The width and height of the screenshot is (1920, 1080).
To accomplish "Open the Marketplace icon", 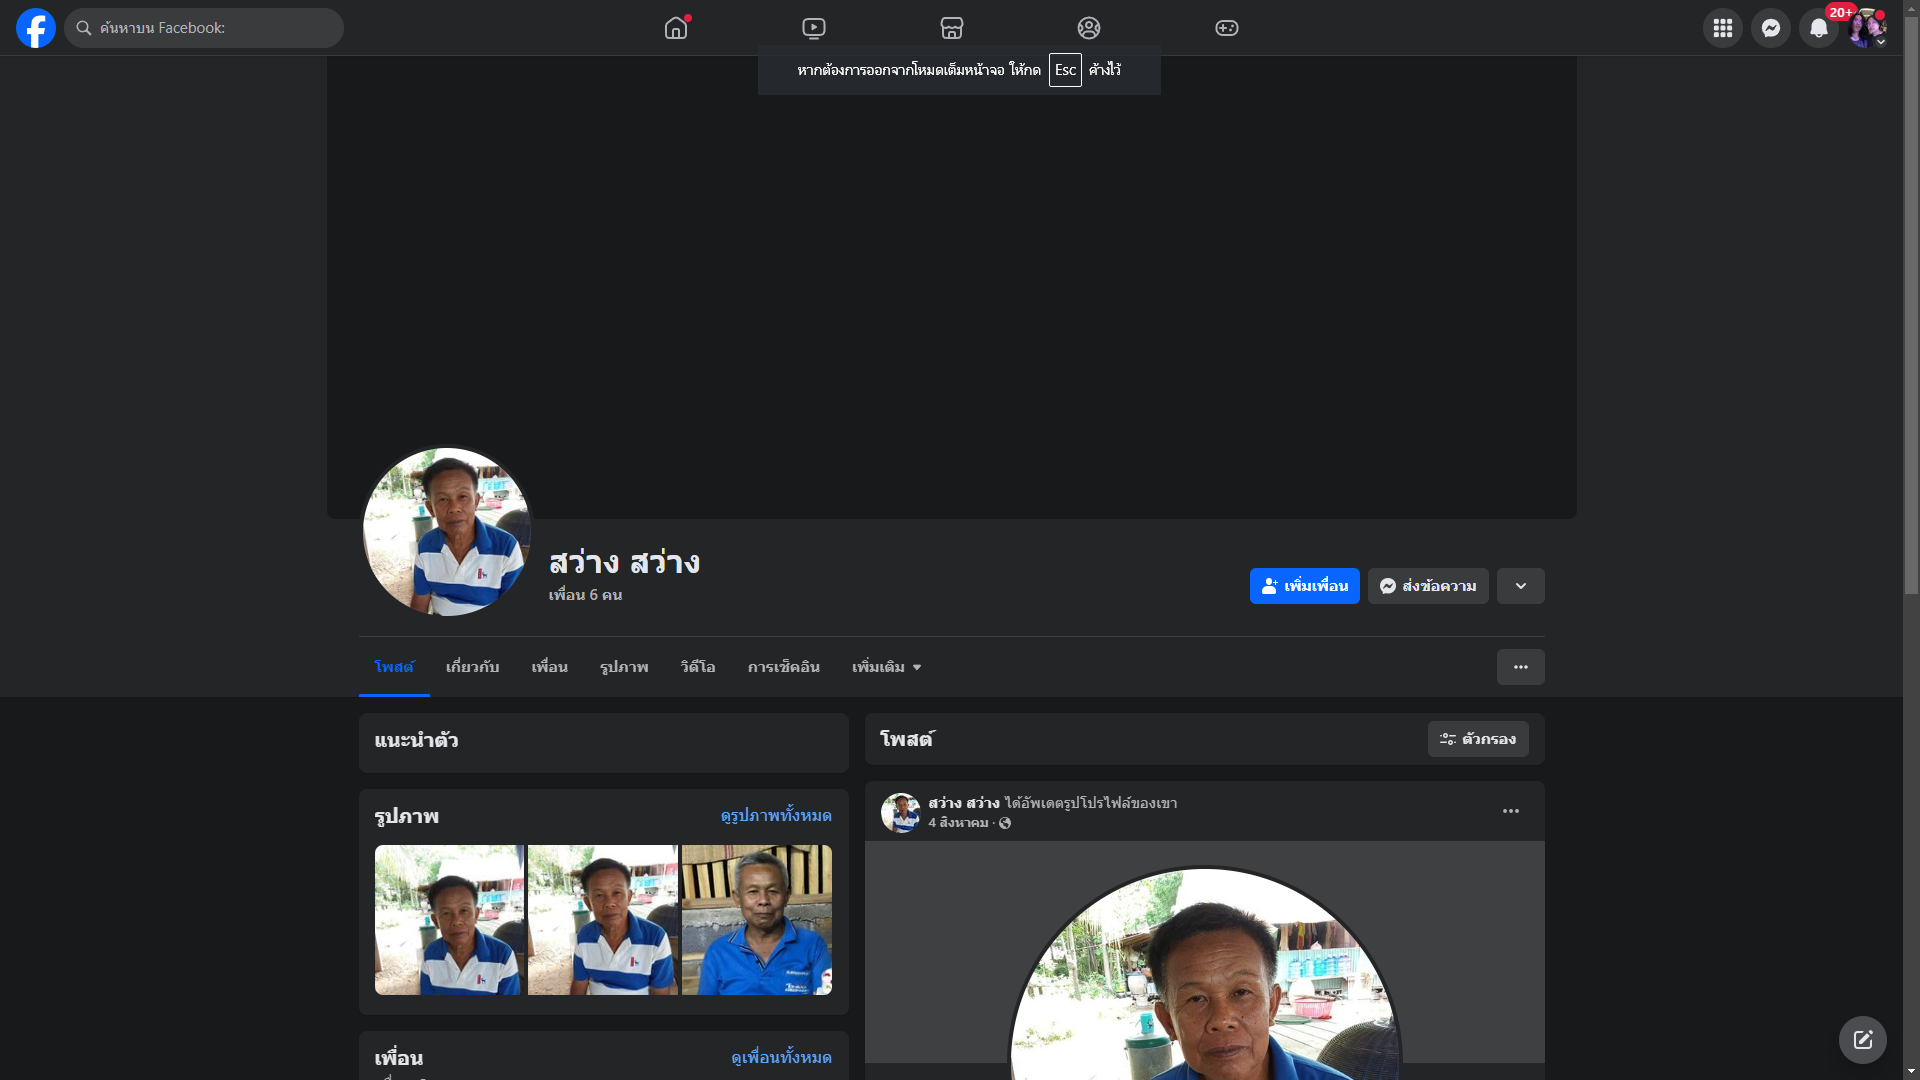I will (952, 28).
